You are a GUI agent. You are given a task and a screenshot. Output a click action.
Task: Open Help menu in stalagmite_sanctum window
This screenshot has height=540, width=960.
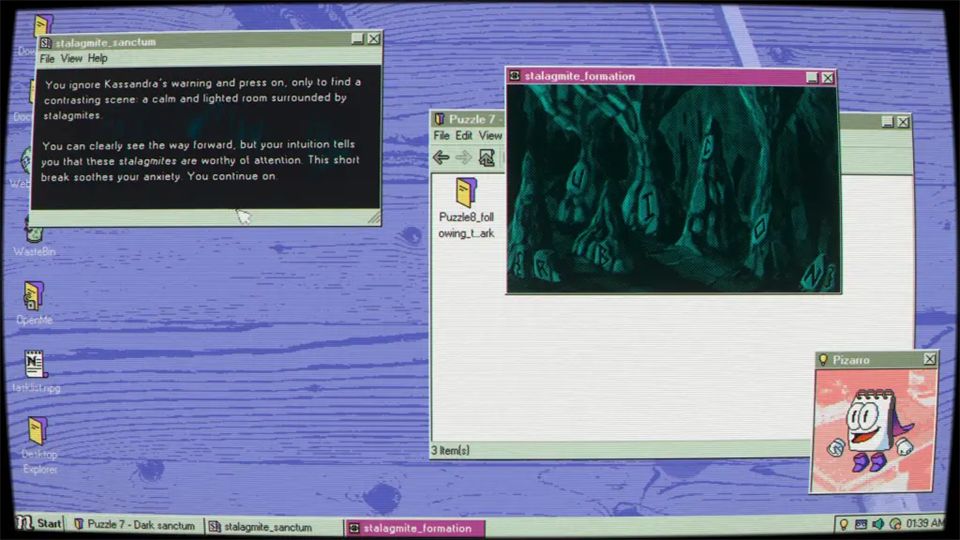coord(97,59)
